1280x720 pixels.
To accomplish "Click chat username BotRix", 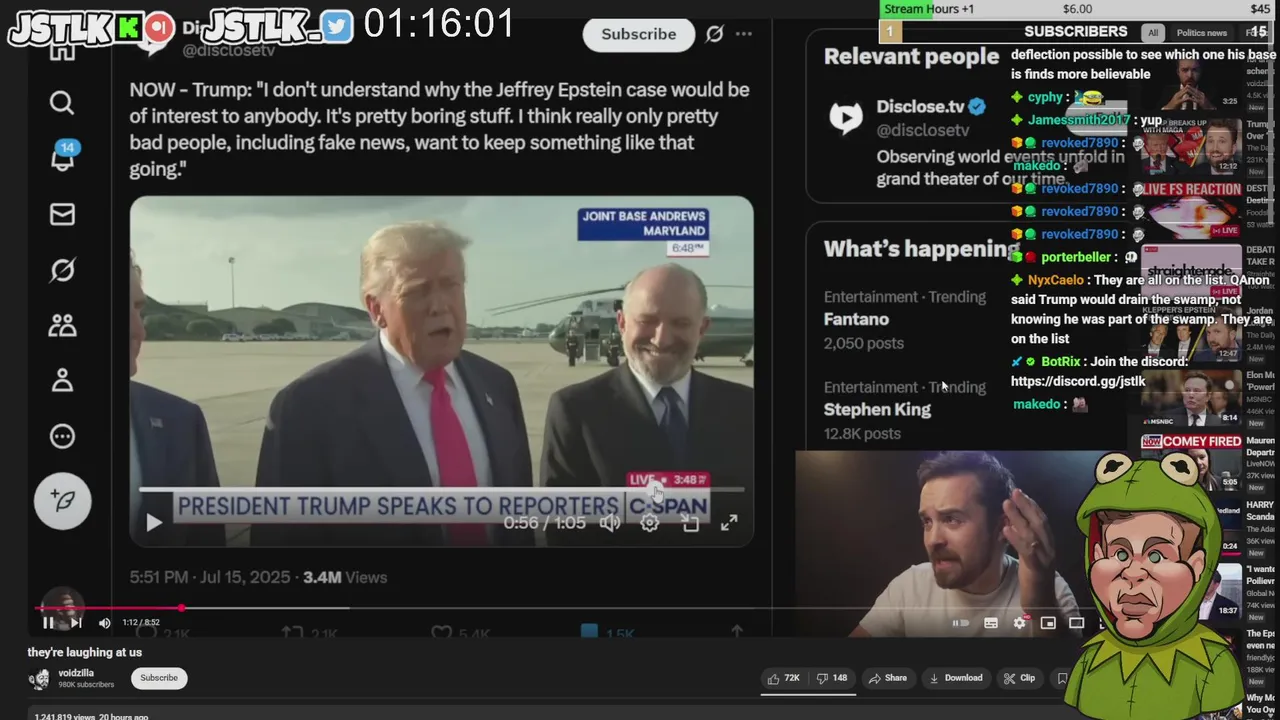I will click(x=1061, y=362).
